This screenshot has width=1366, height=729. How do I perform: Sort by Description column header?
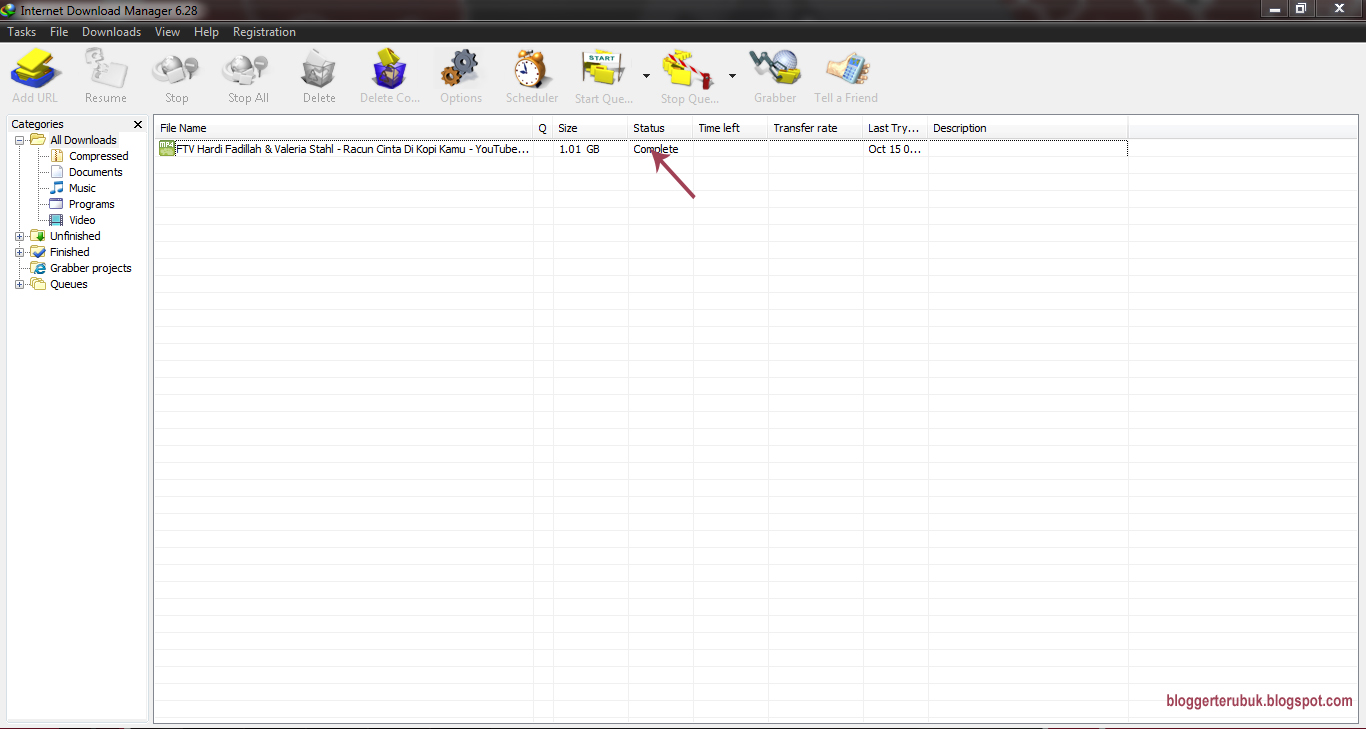coord(1028,128)
